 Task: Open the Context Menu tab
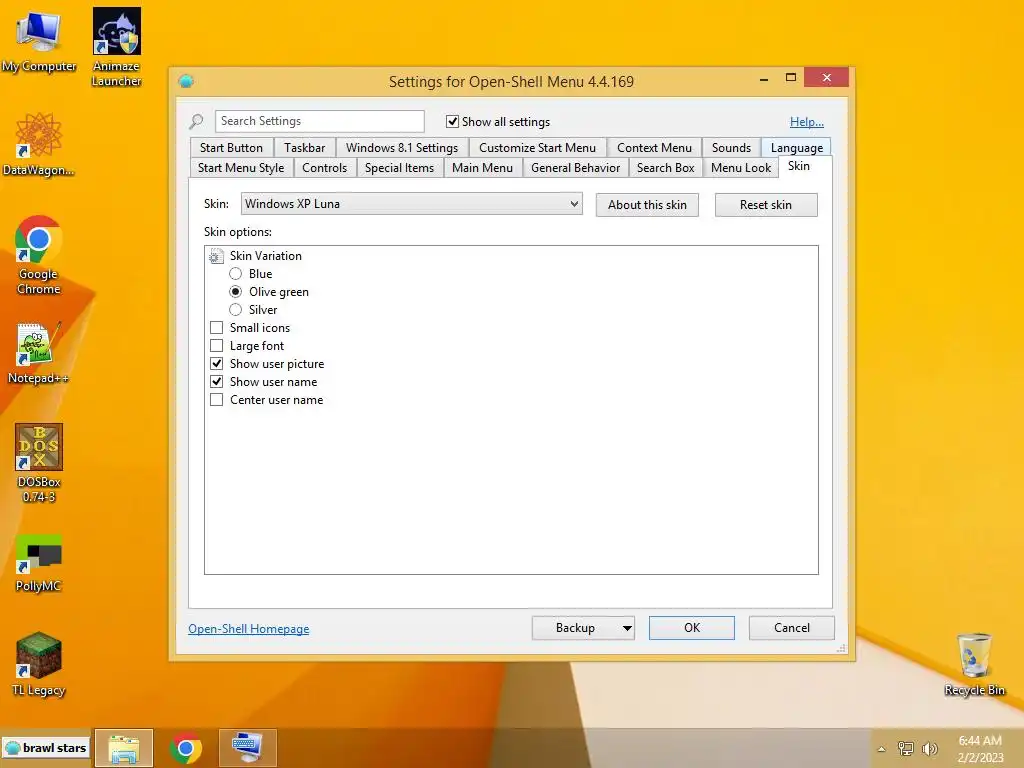654,148
